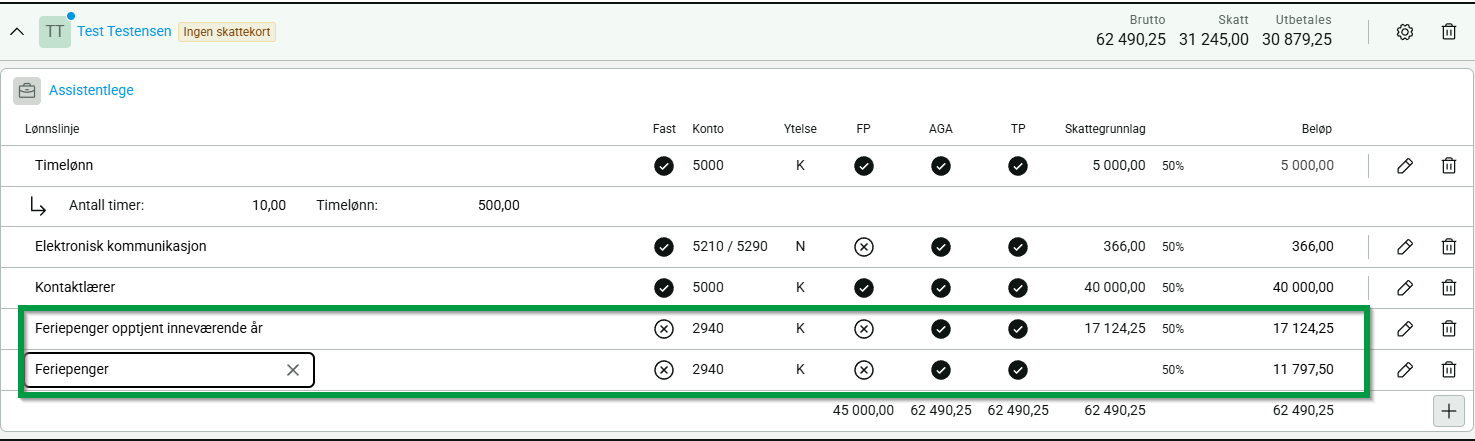Toggle AGA for Feriepenger opptjent inneværende år
This screenshot has width=1475, height=441.
(x=941, y=329)
